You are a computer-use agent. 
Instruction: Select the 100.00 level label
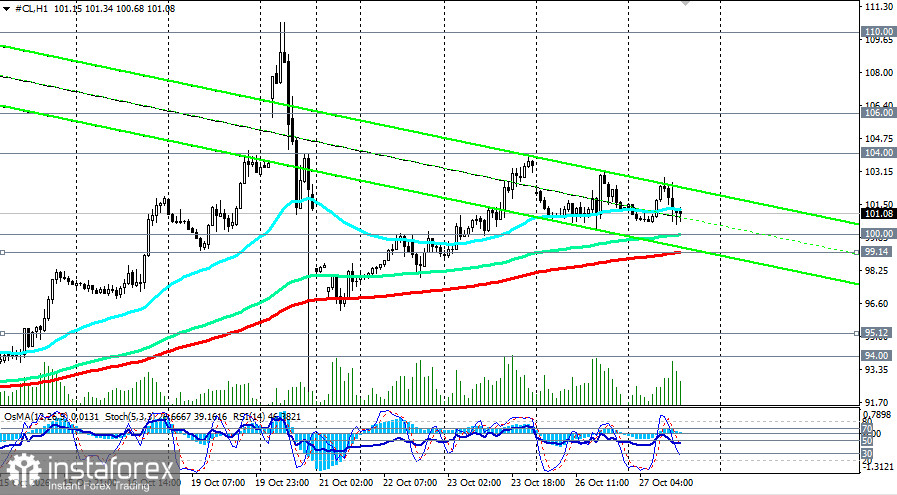(x=878, y=233)
